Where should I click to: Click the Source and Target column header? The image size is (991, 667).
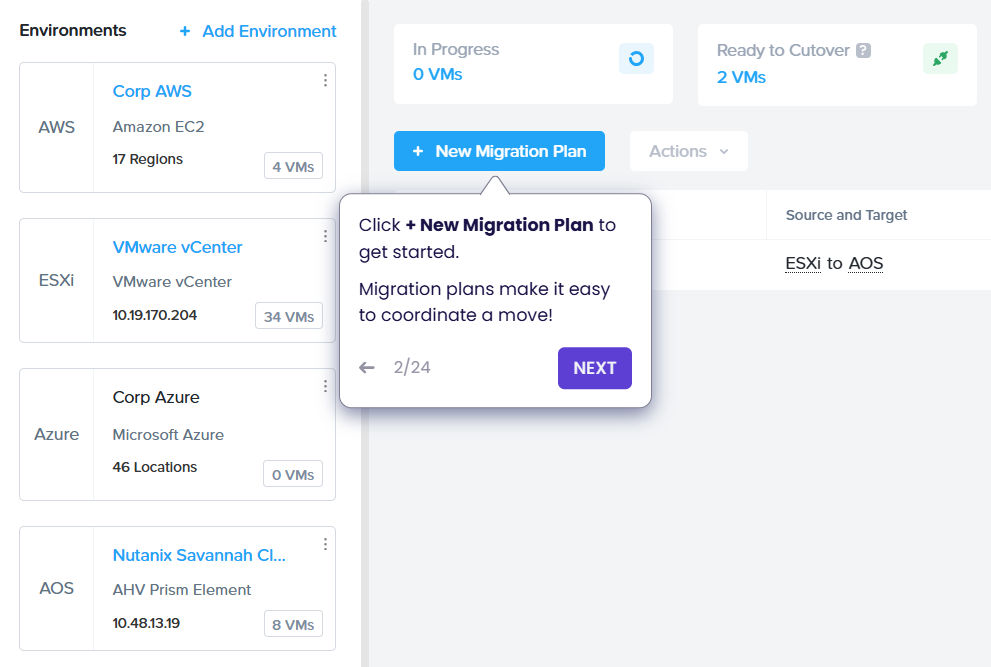846,215
